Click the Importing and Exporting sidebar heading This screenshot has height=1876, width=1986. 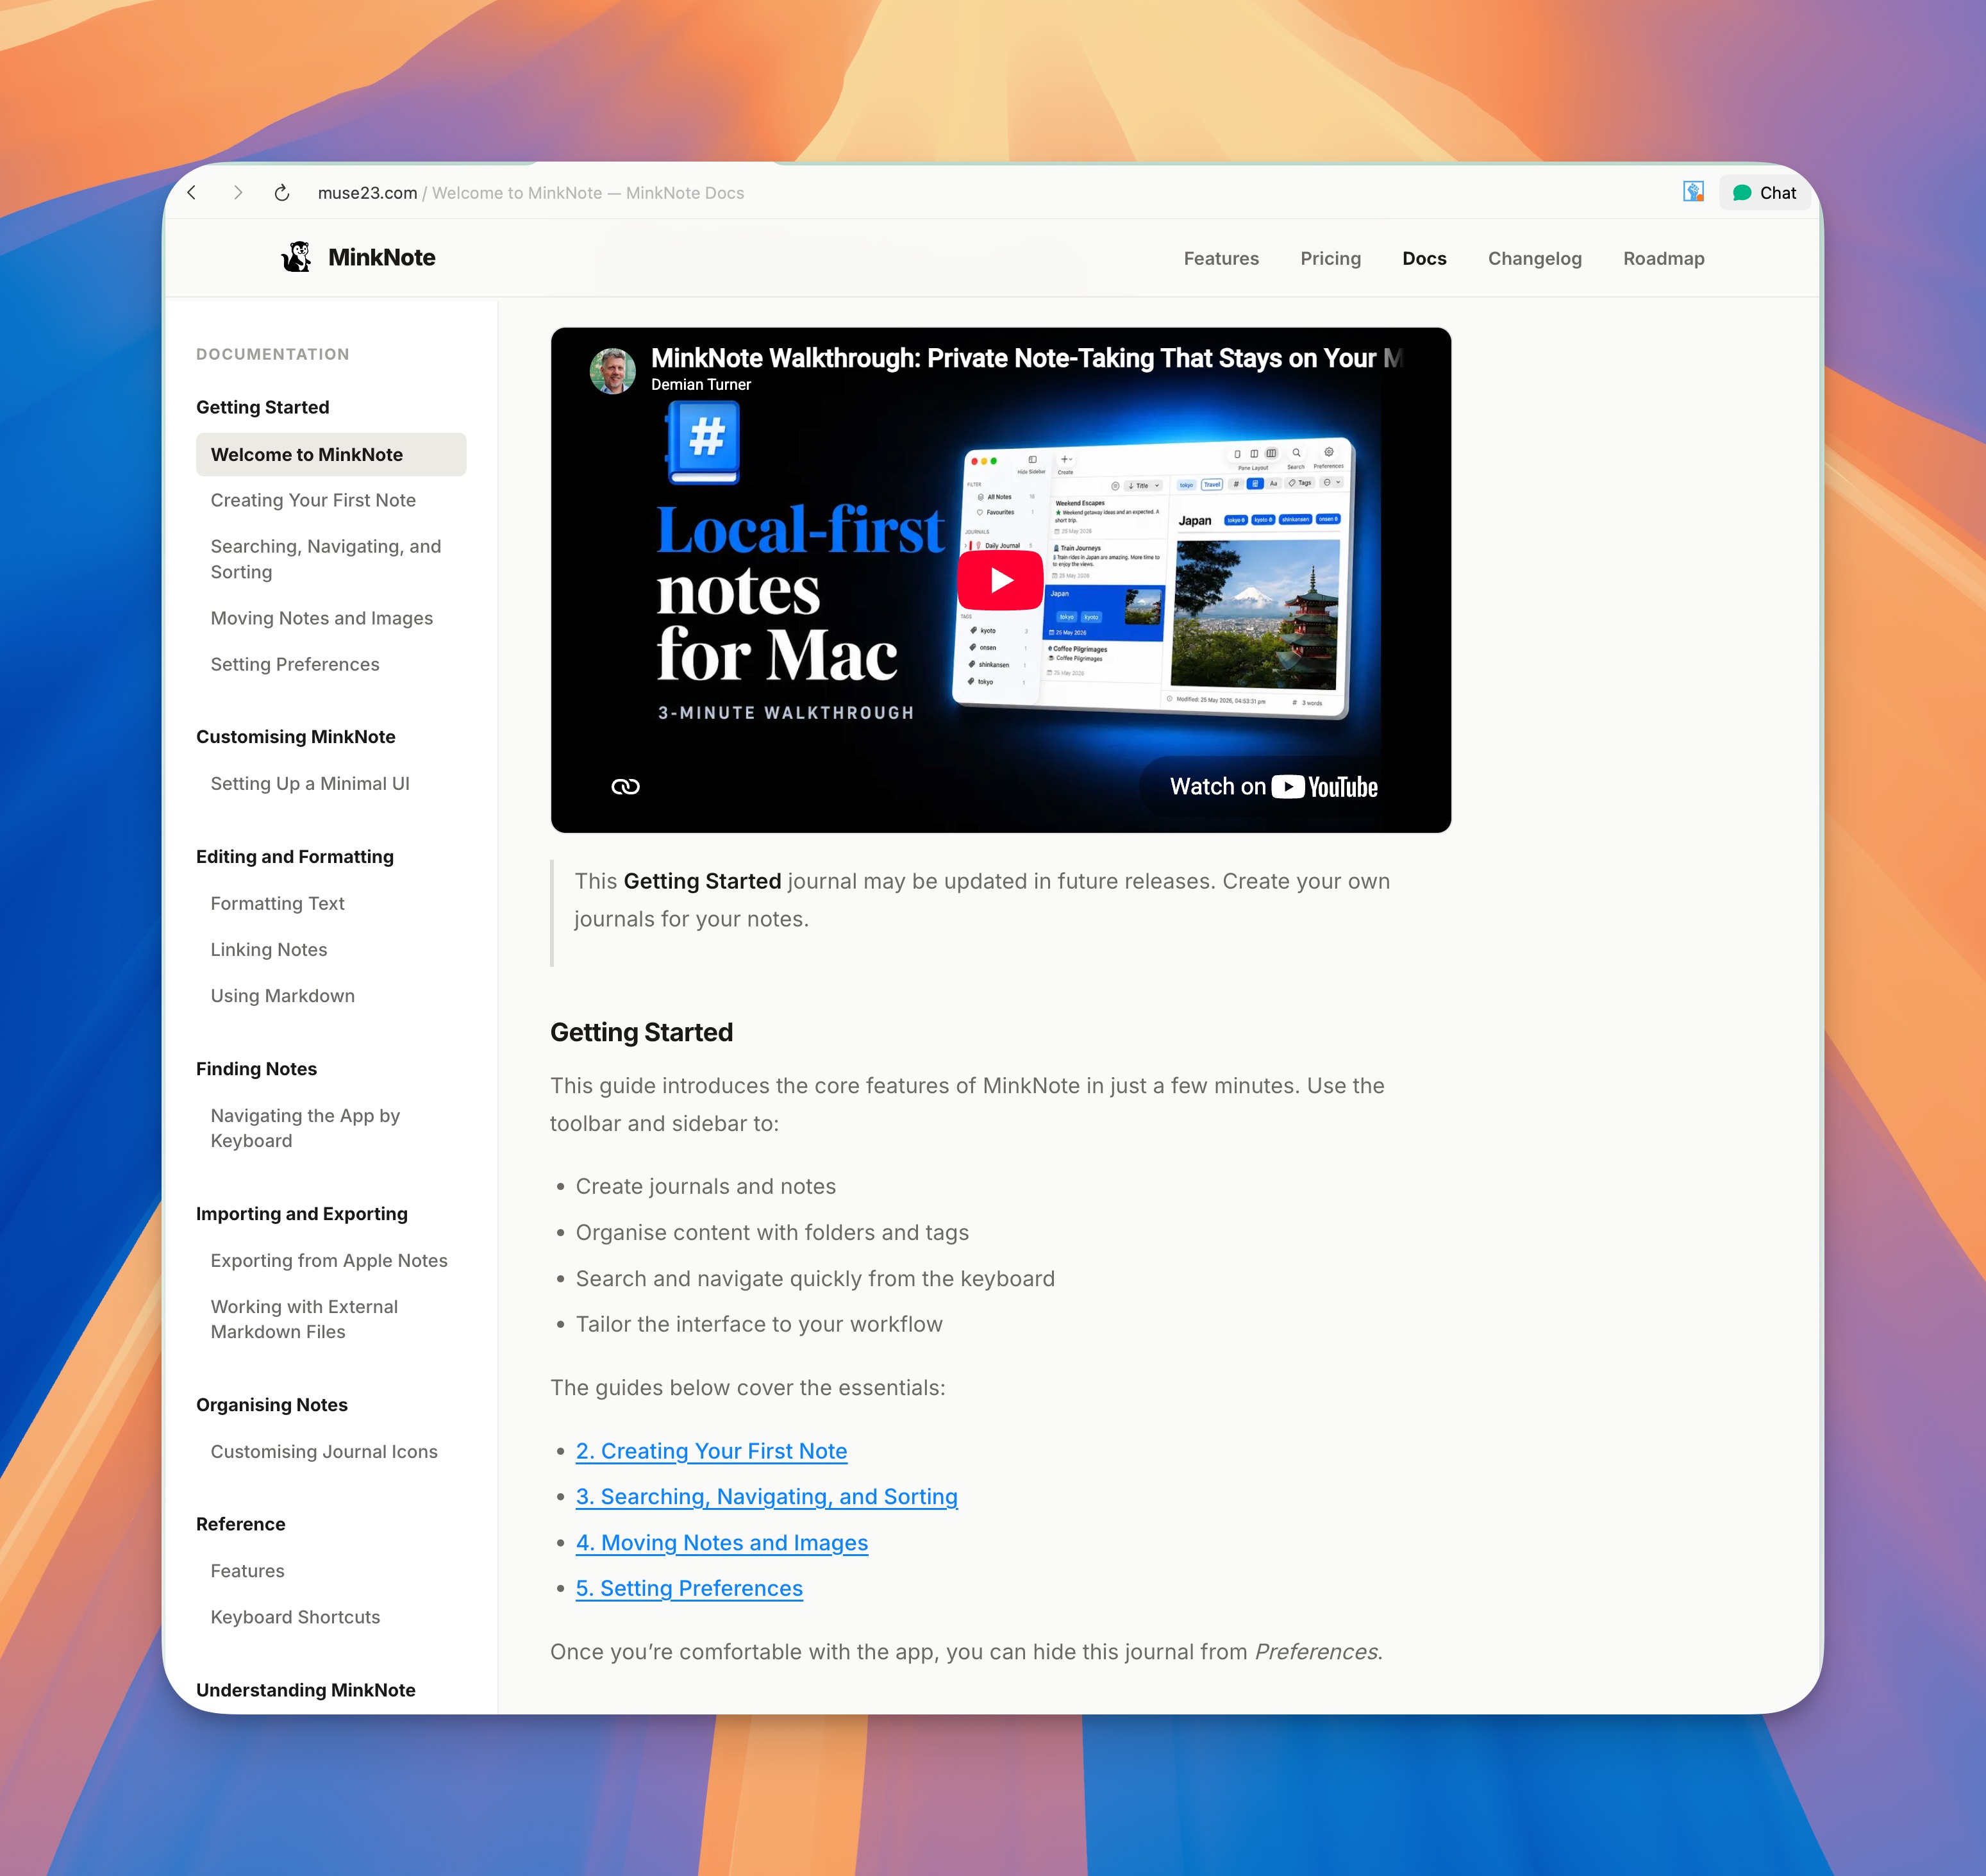click(x=302, y=1214)
